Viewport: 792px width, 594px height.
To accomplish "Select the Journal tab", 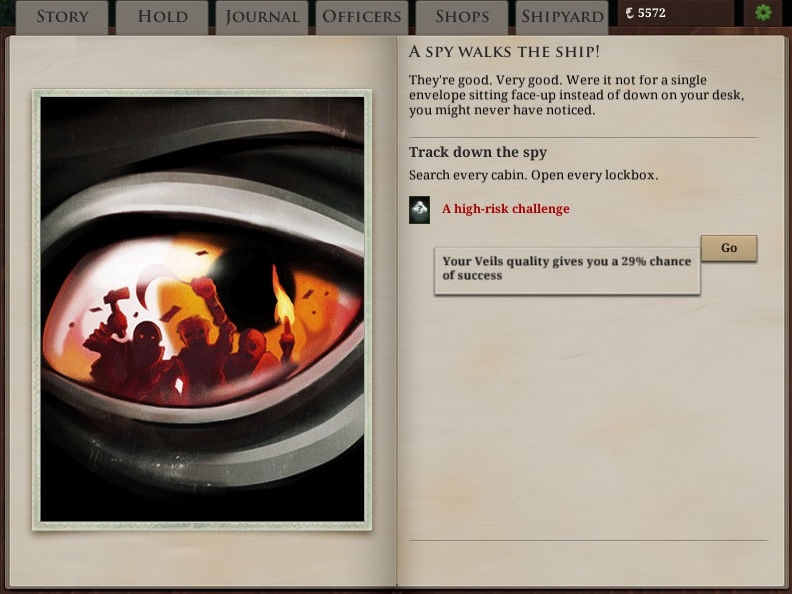I will pyautogui.click(x=262, y=17).
